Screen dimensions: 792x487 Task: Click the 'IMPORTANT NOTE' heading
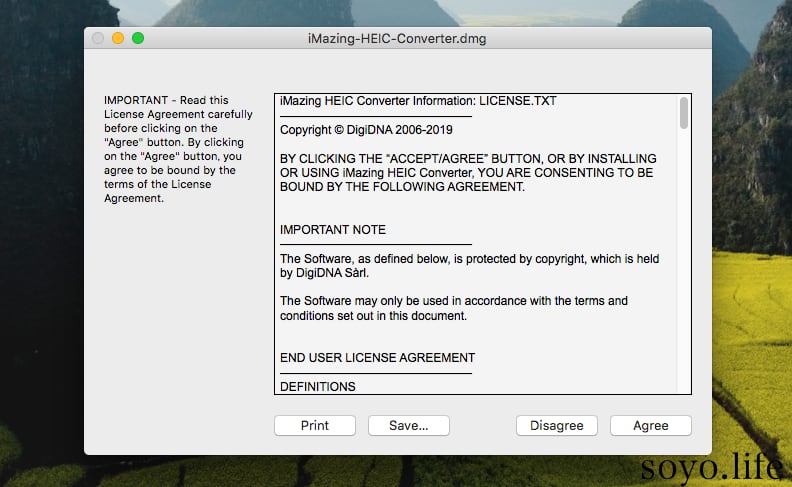[x=333, y=230]
